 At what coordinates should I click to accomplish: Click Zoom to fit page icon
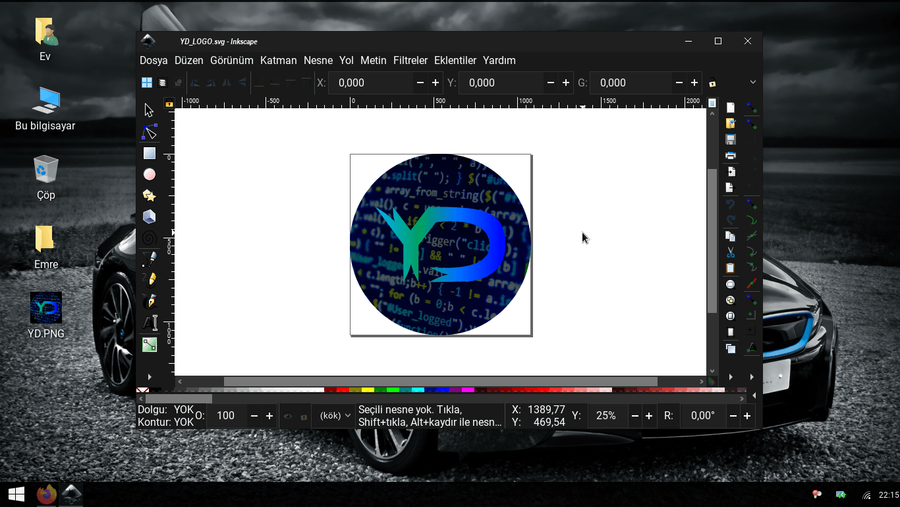[x=730, y=316]
